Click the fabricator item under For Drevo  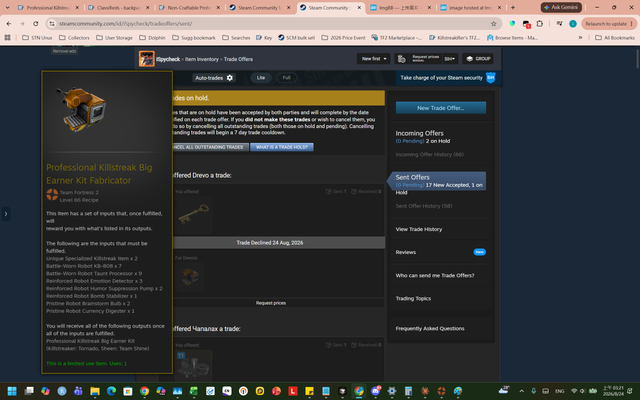pyautogui.click(x=189, y=276)
